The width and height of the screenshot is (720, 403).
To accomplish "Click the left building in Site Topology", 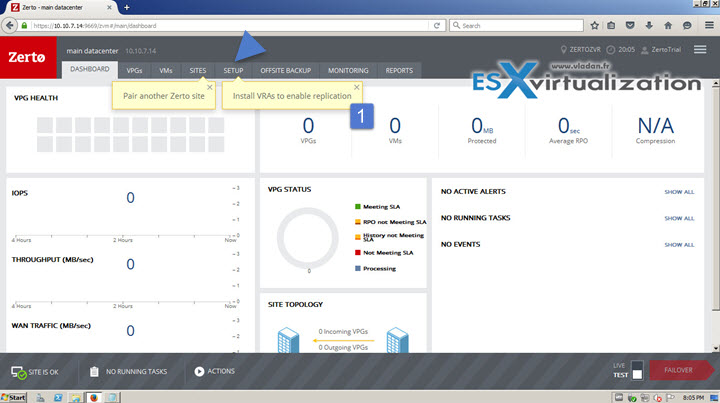I will pyautogui.click(x=288, y=340).
